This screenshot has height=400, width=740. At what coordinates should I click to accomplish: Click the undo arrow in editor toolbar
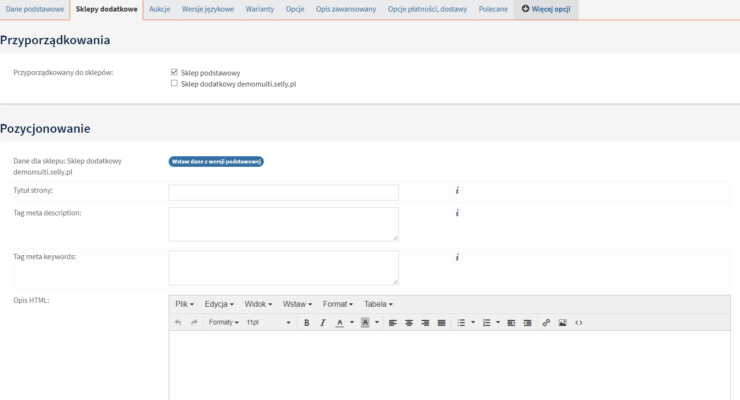pyautogui.click(x=178, y=323)
